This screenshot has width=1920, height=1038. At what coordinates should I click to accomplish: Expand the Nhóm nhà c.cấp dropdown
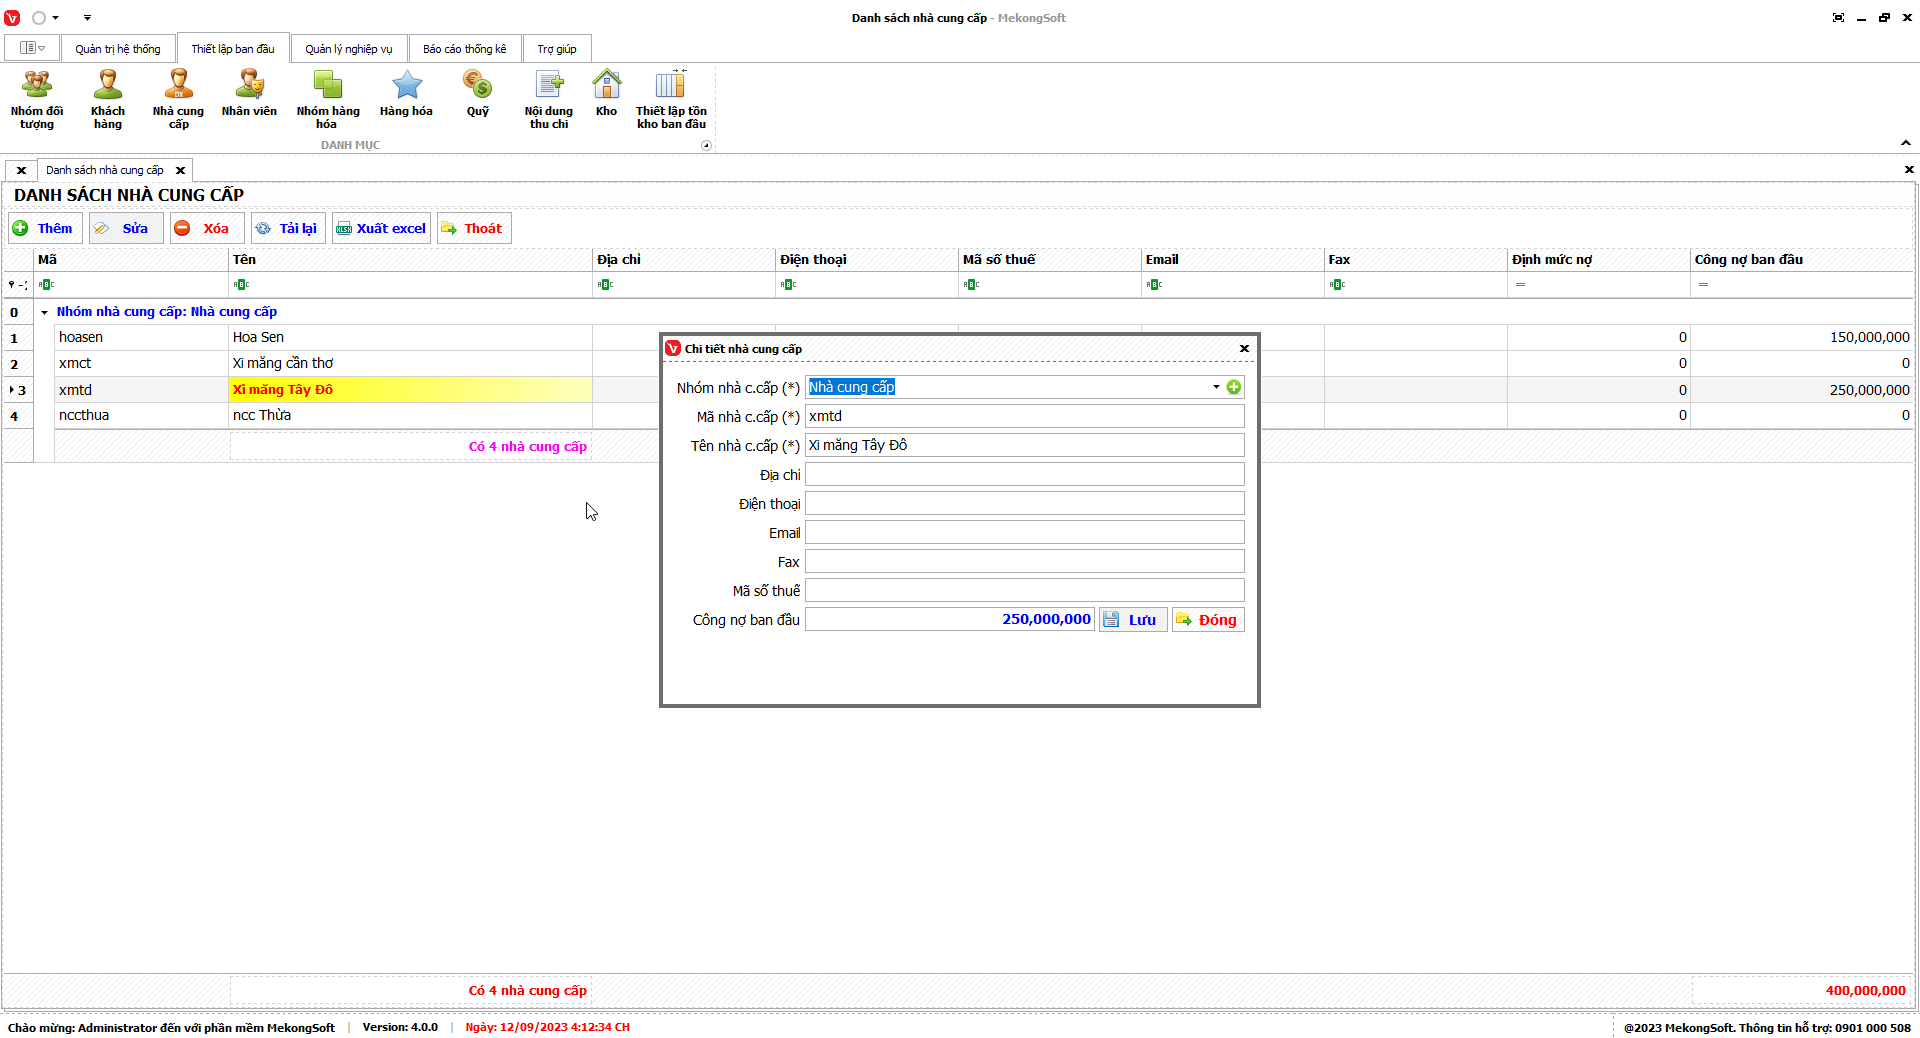pyautogui.click(x=1216, y=387)
